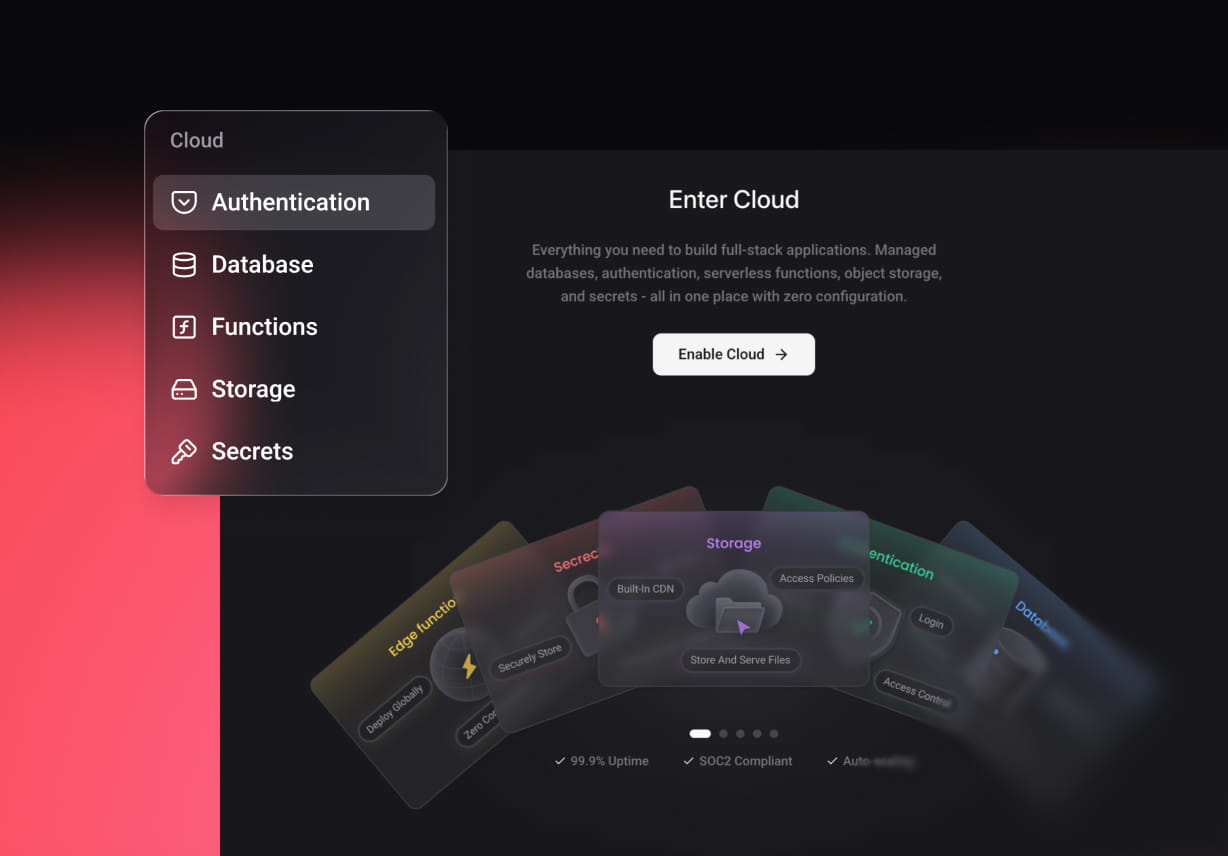Click the lightning globe icon
This screenshot has width=1228, height=856.
coord(462,665)
